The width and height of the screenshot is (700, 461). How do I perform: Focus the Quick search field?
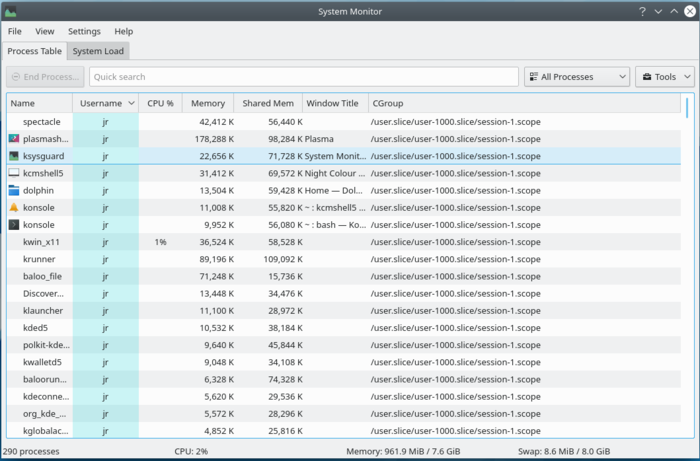[304, 77]
